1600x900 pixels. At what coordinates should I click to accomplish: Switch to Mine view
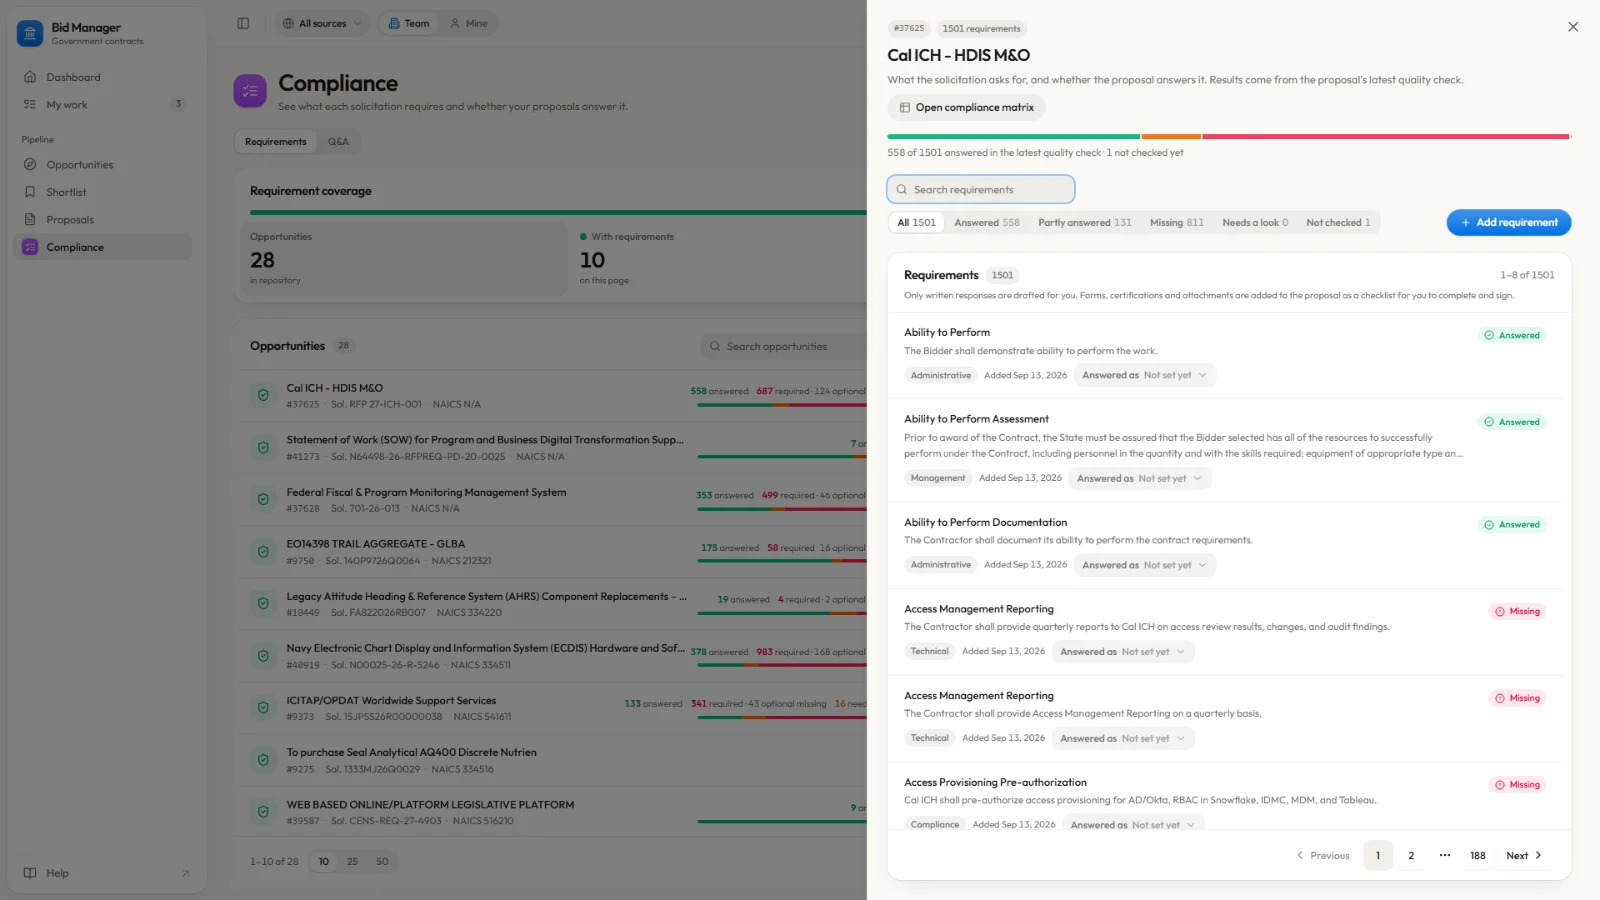469,23
